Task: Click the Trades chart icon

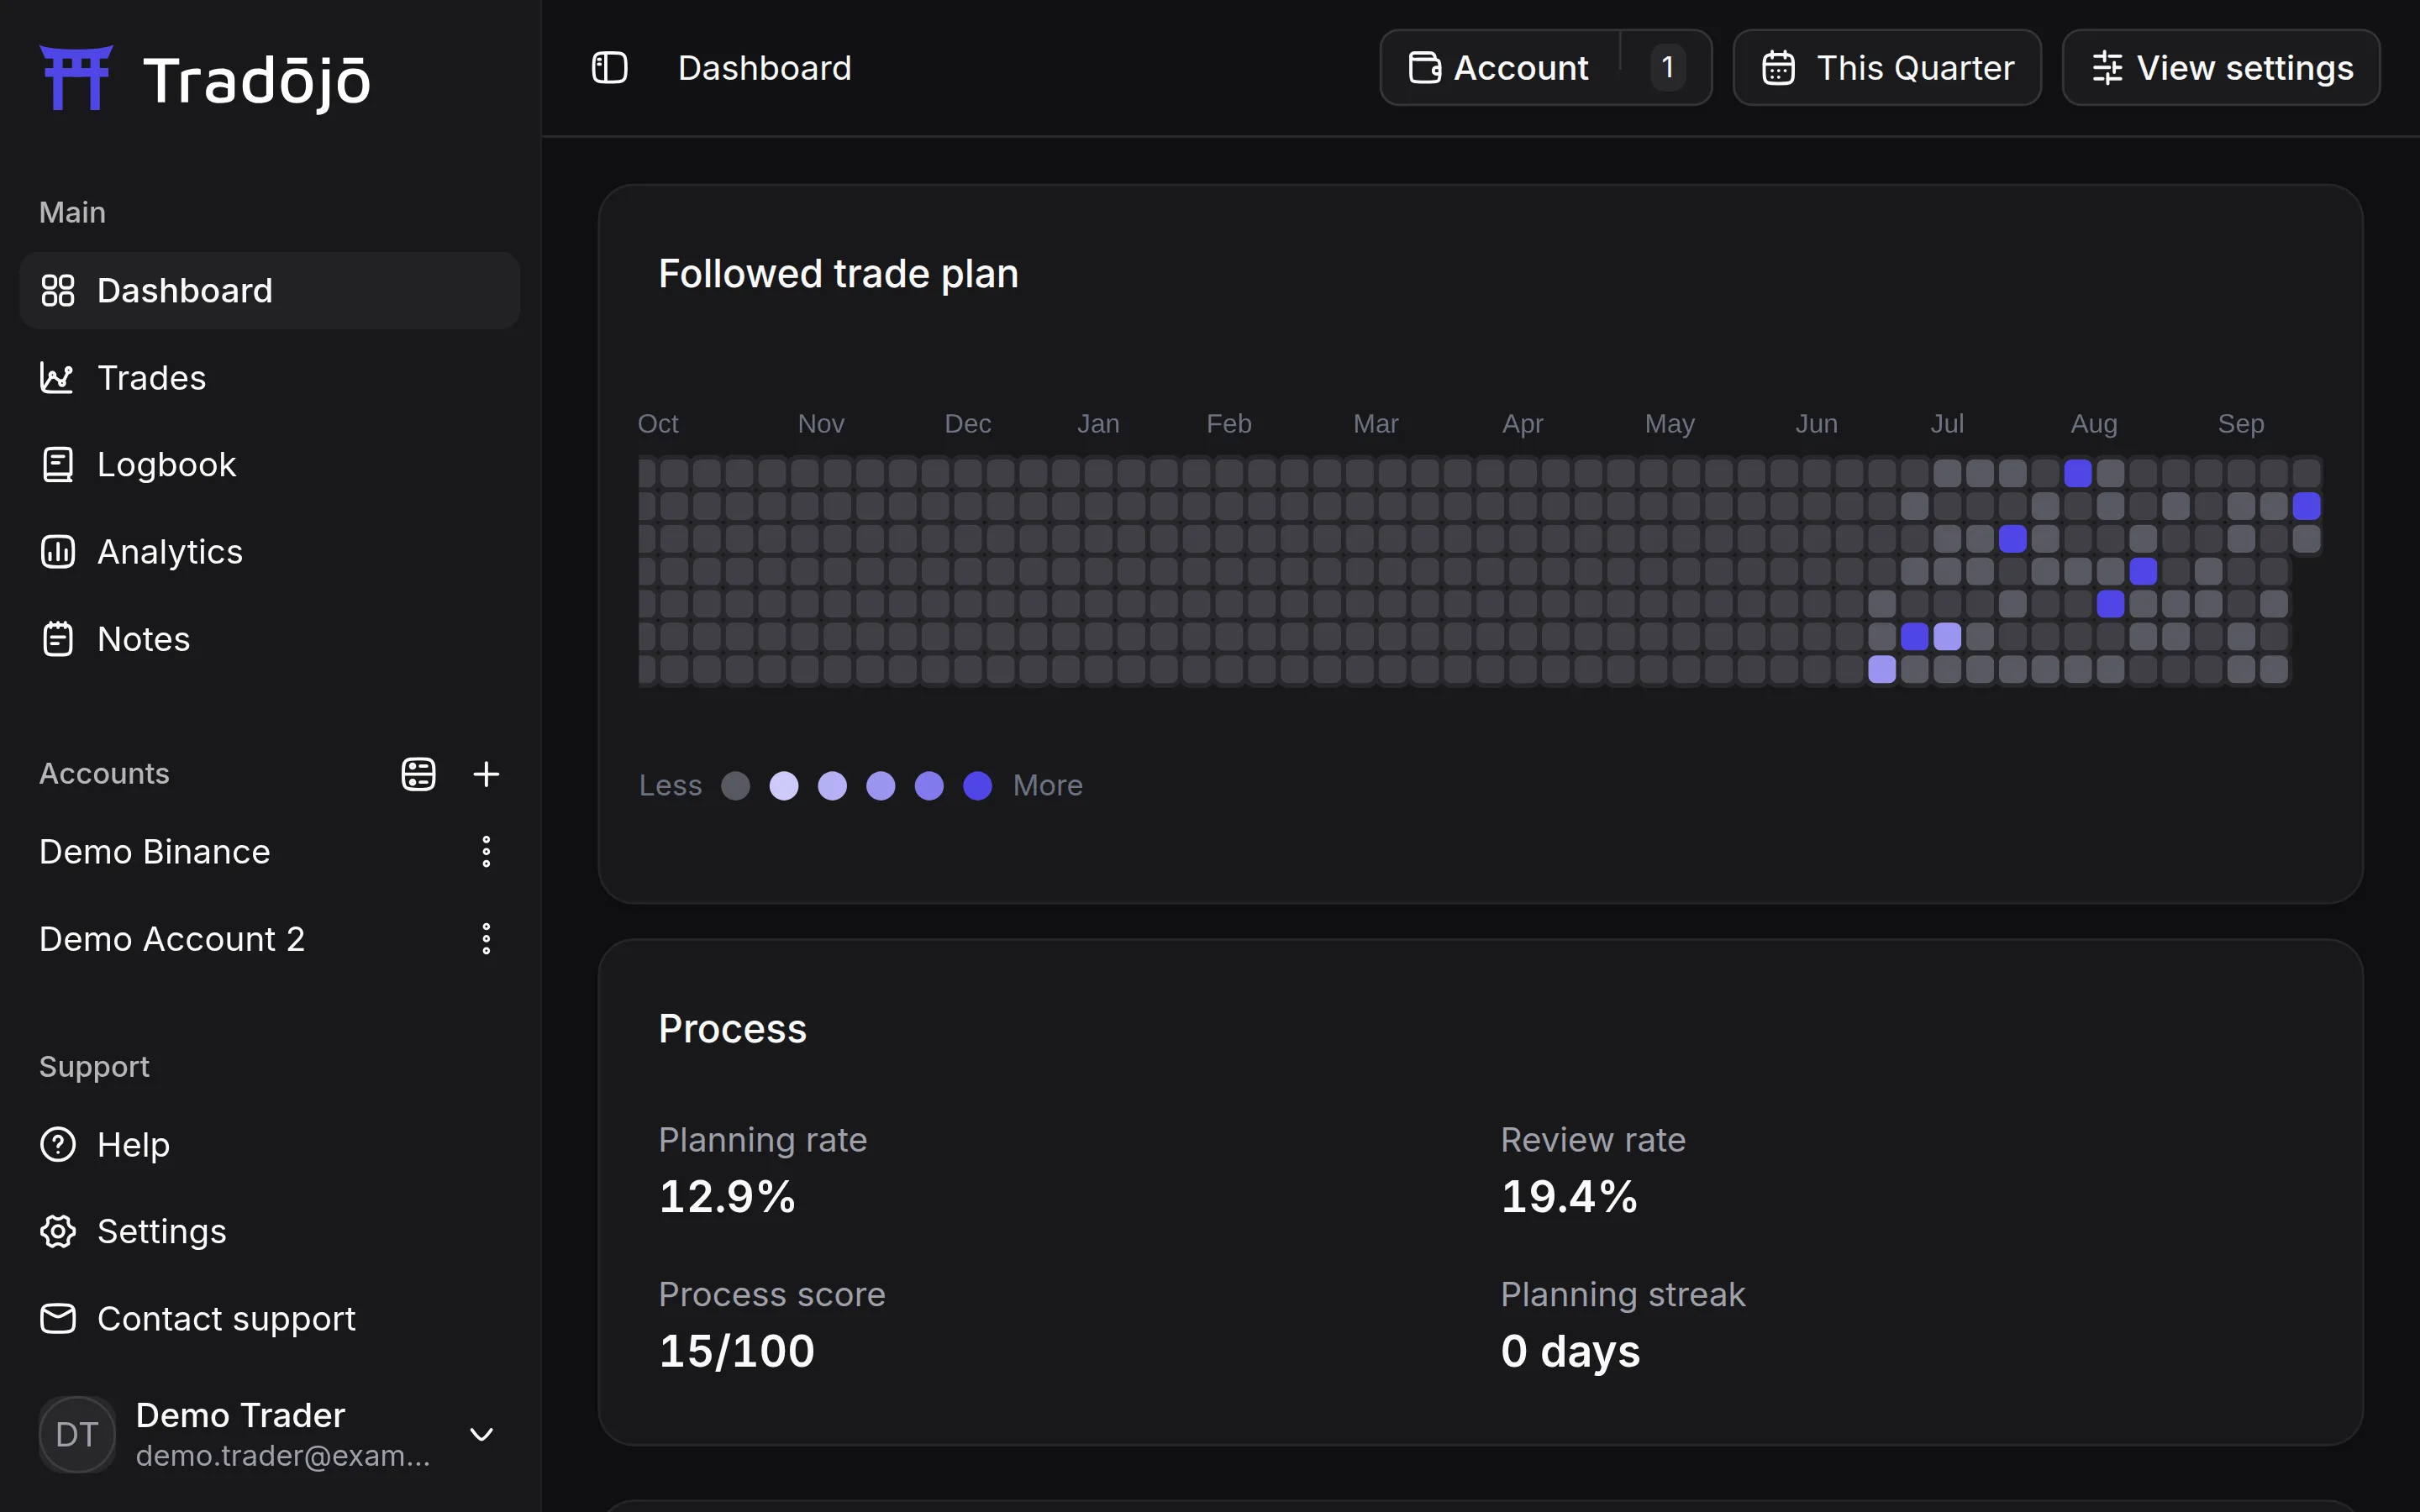Action: coord(57,378)
